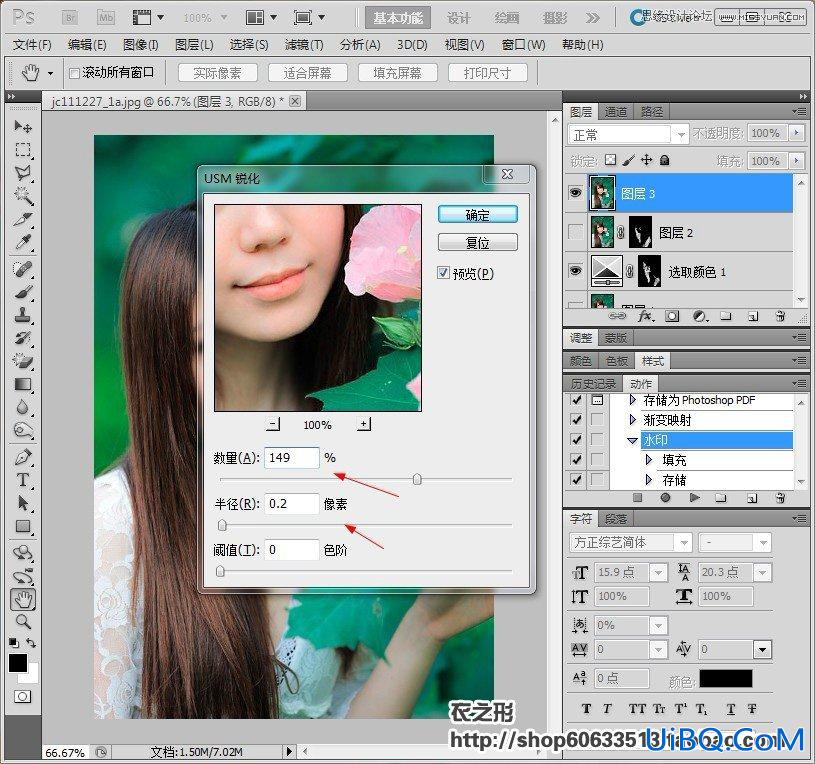Toggle checkmark for 渐变映射 action
This screenshot has height=764, width=815.
tap(576, 419)
